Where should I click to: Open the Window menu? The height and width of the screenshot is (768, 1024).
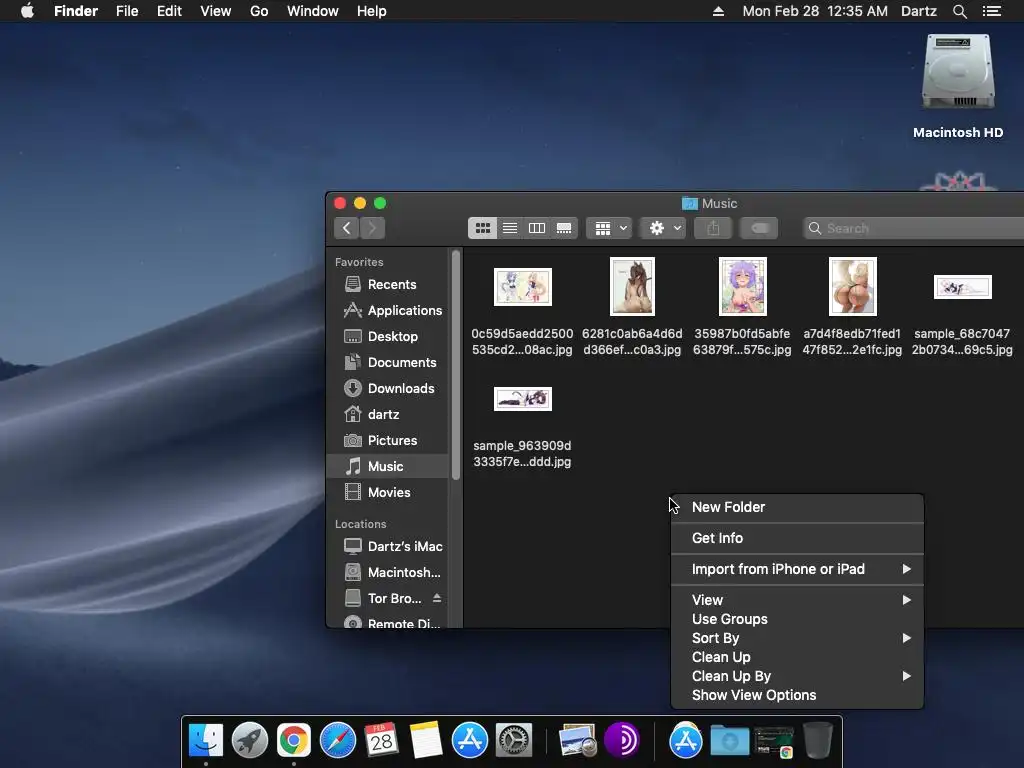click(313, 11)
